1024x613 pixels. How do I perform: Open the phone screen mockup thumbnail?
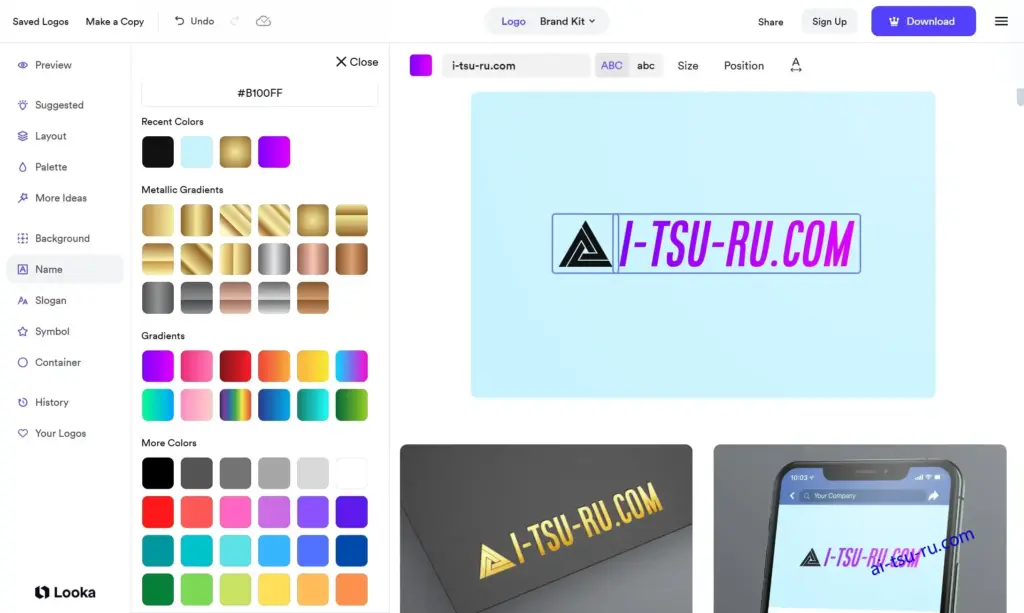pyautogui.click(x=859, y=529)
